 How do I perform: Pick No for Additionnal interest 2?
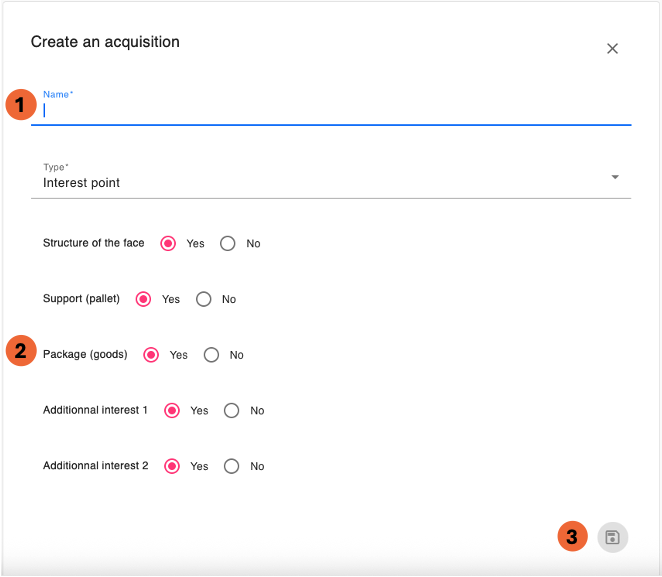coord(232,466)
